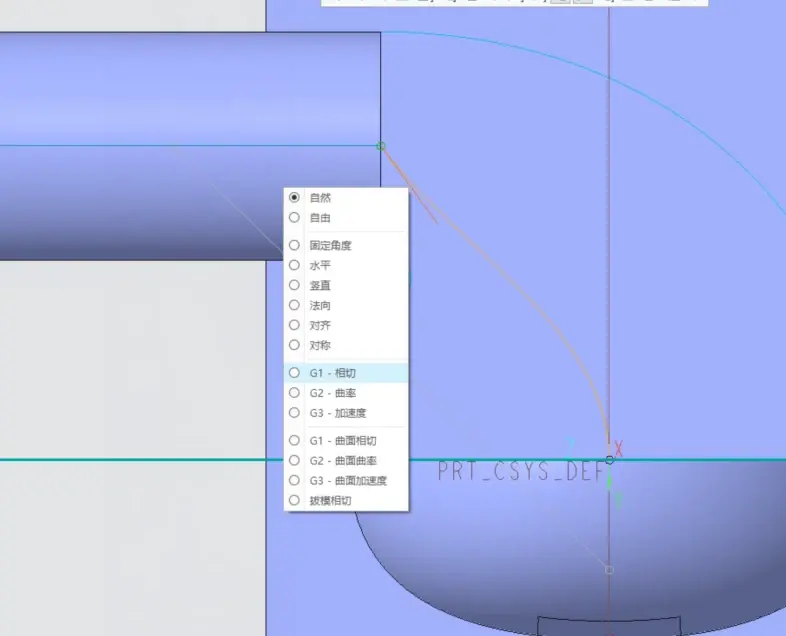Choose the 水平 constraint option
786x636 pixels.
click(x=346, y=265)
